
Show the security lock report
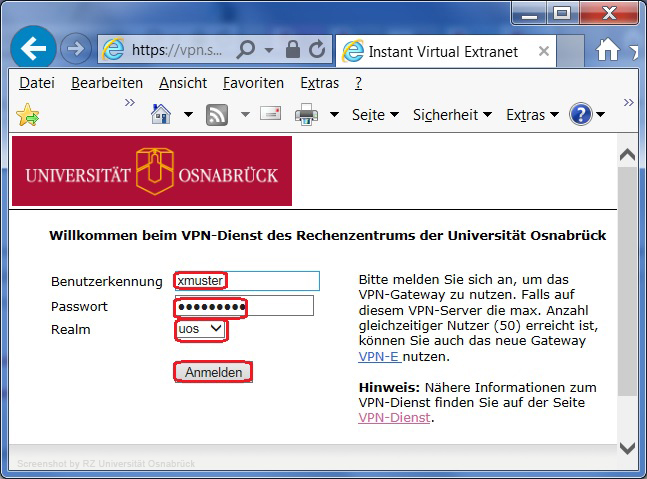click(293, 49)
